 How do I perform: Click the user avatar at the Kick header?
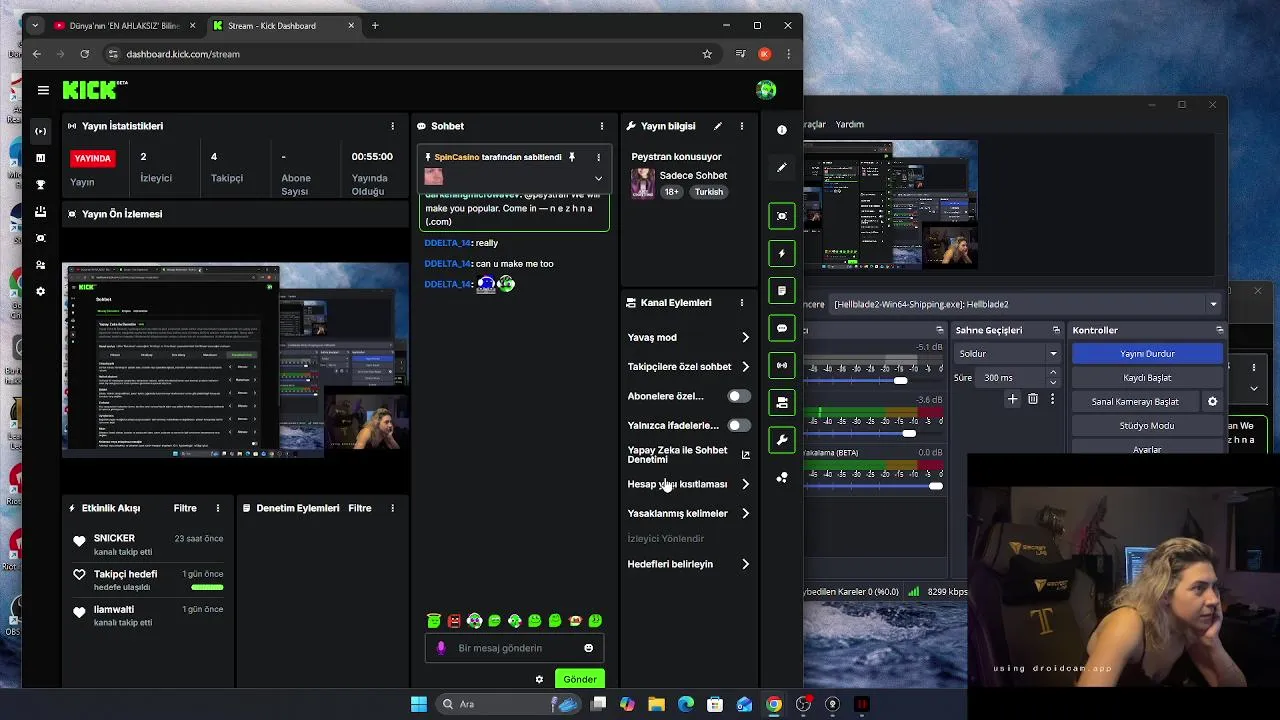point(766,90)
